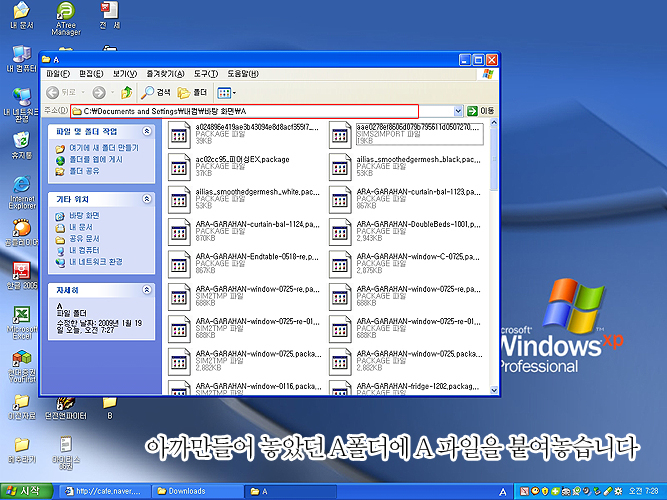The width and height of the screenshot is (667, 500).
Task: Select ARA-GARAHAN-Endtable-0518 package file
Action: [x=179, y=263]
